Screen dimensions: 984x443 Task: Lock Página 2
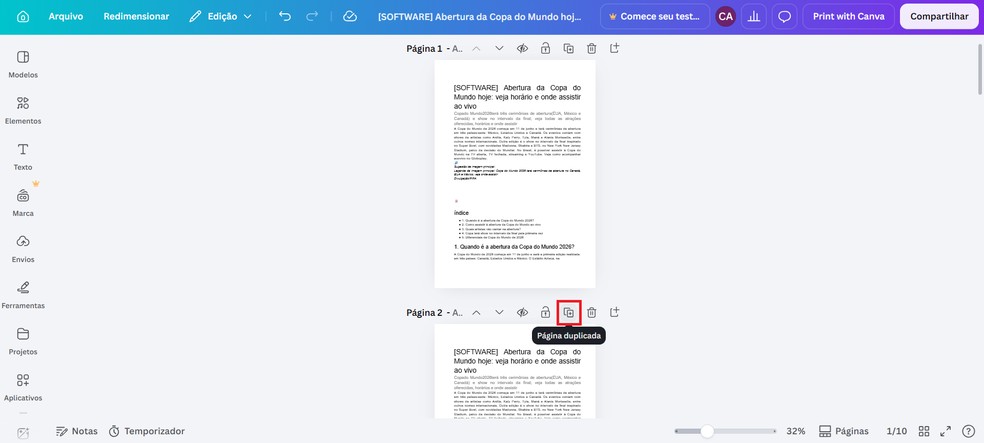pos(545,312)
